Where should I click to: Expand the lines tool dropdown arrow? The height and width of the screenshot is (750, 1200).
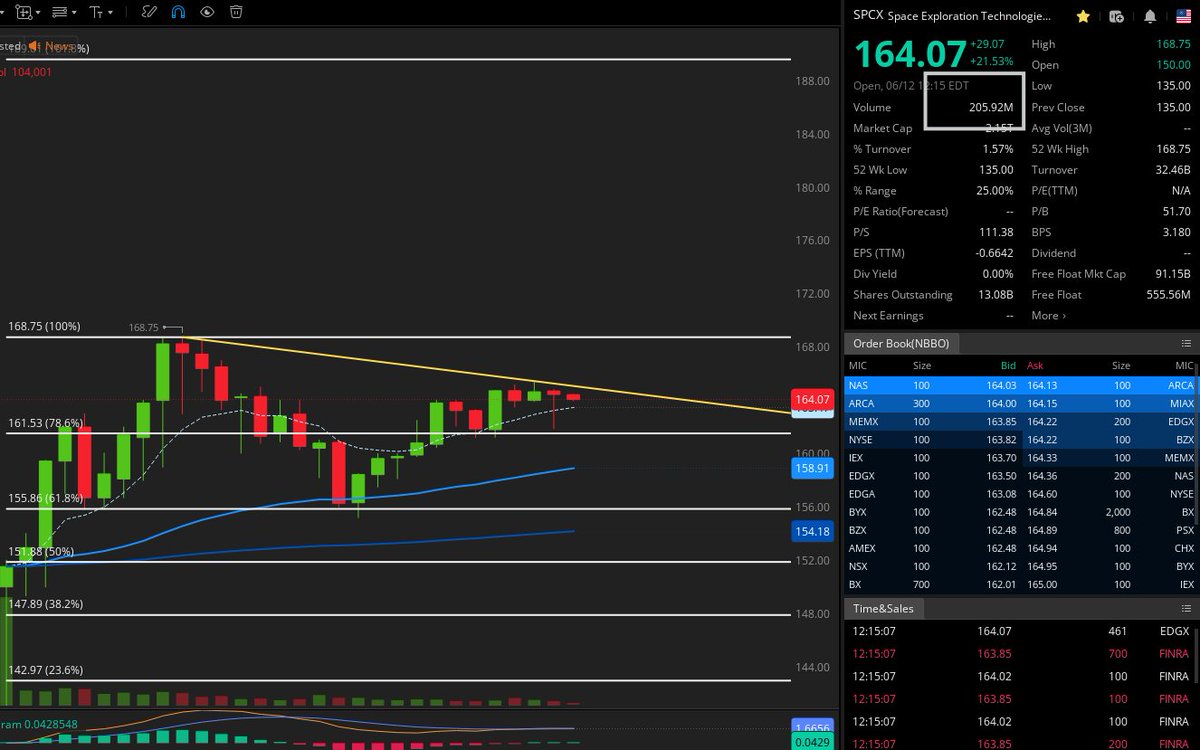coord(75,13)
